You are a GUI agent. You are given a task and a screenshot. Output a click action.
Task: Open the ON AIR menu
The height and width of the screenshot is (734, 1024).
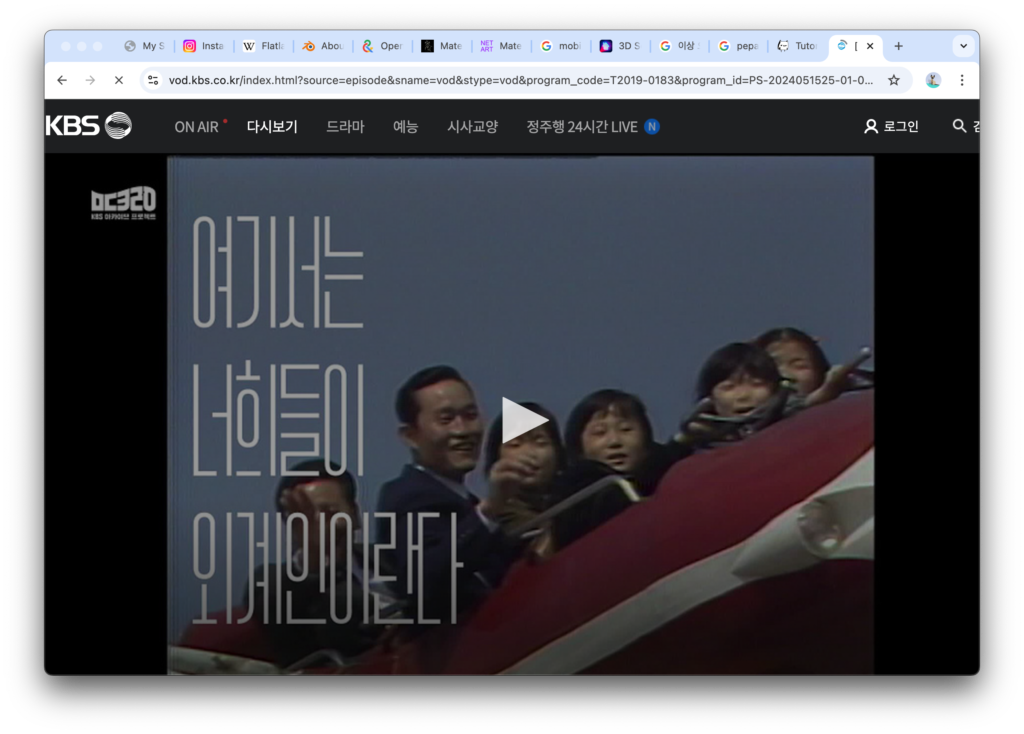tap(197, 127)
